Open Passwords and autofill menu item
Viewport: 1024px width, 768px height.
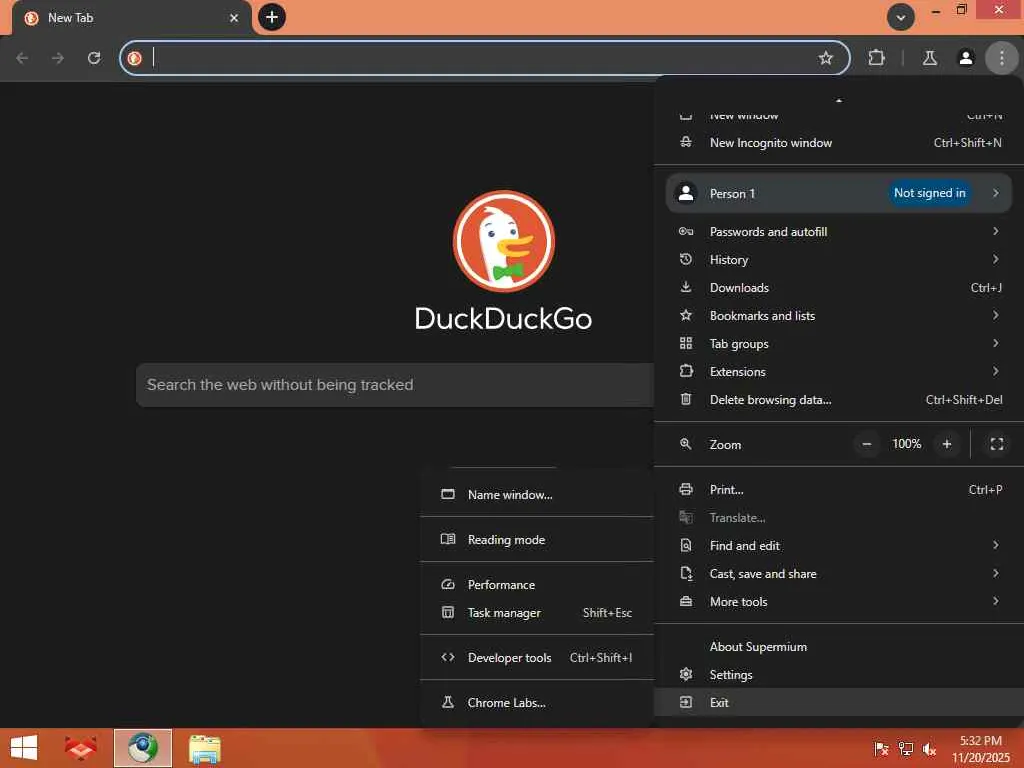point(839,232)
